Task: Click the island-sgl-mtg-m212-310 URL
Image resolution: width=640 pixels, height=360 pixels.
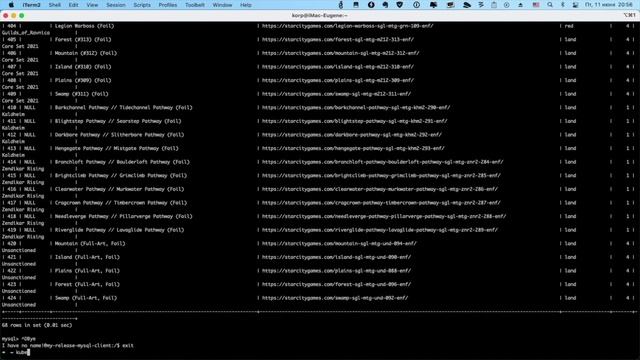Action: [x=338, y=67]
